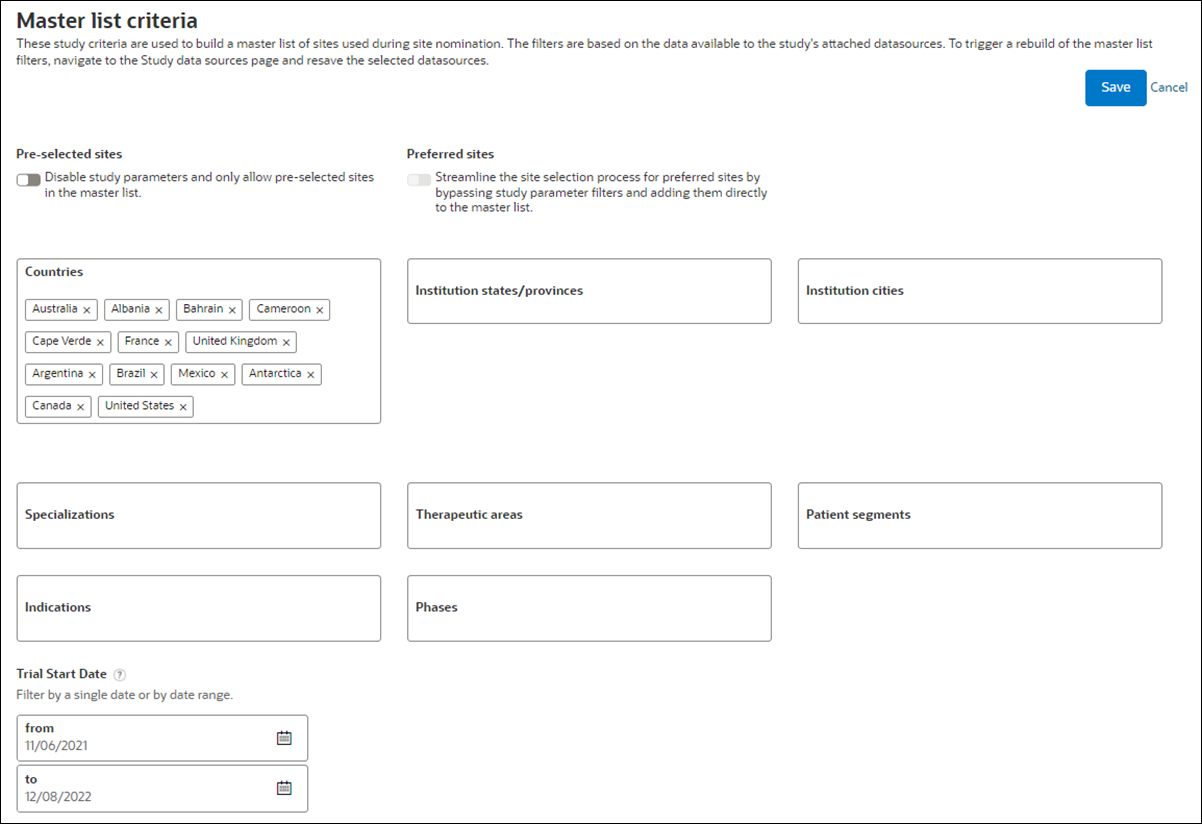Open the Institution cities selector
Screen dimensions: 1202x824
point(980,291)
